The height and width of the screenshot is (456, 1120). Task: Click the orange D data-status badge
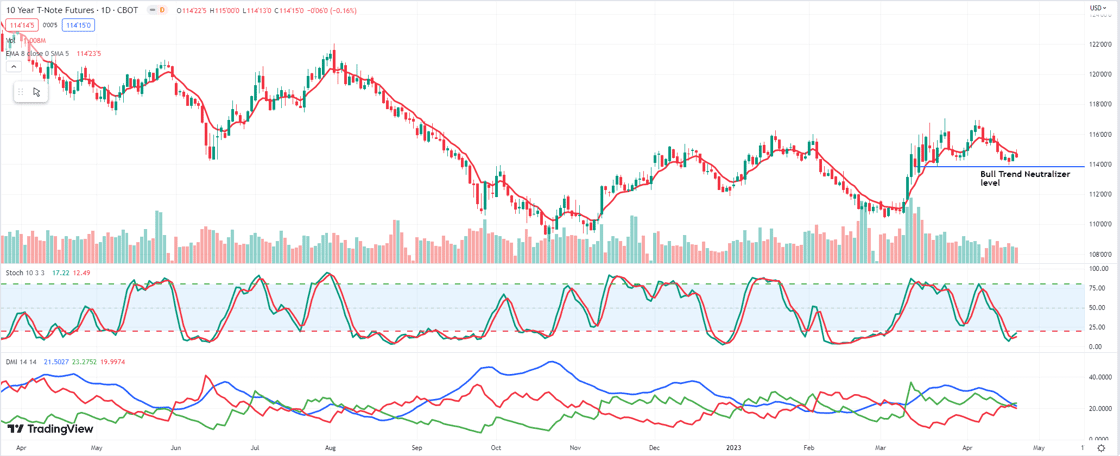[161, 10]
